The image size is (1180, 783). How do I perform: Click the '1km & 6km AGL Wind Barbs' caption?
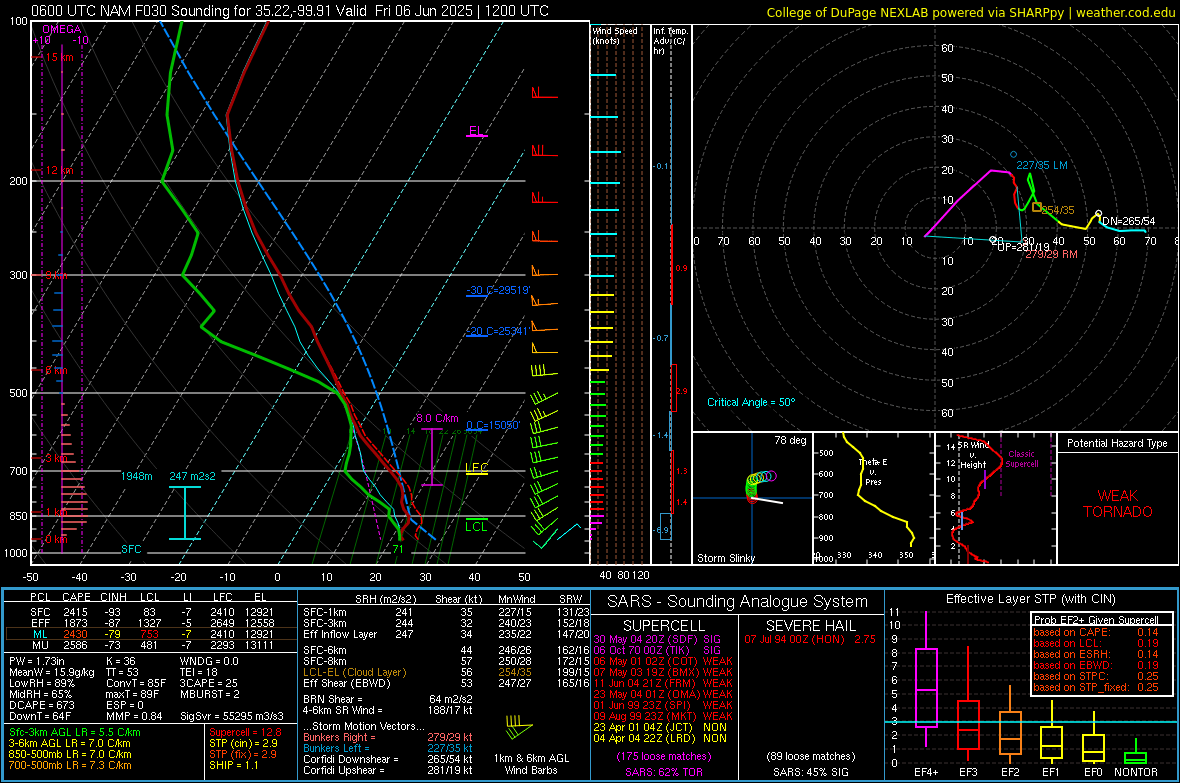(531, 764)
